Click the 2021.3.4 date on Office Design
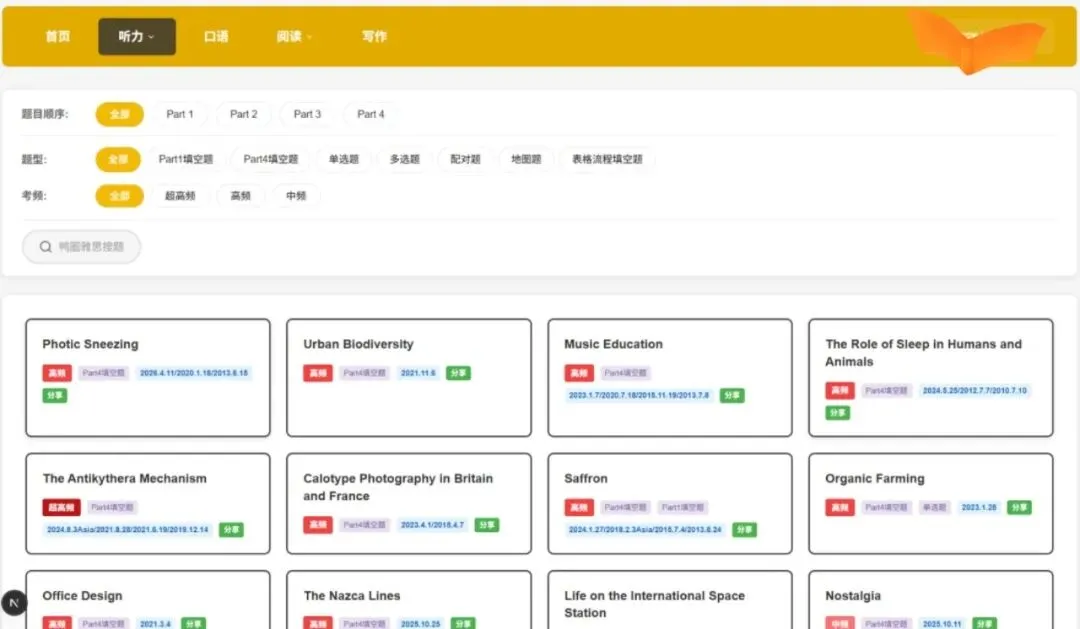 [x=155, y=623]
